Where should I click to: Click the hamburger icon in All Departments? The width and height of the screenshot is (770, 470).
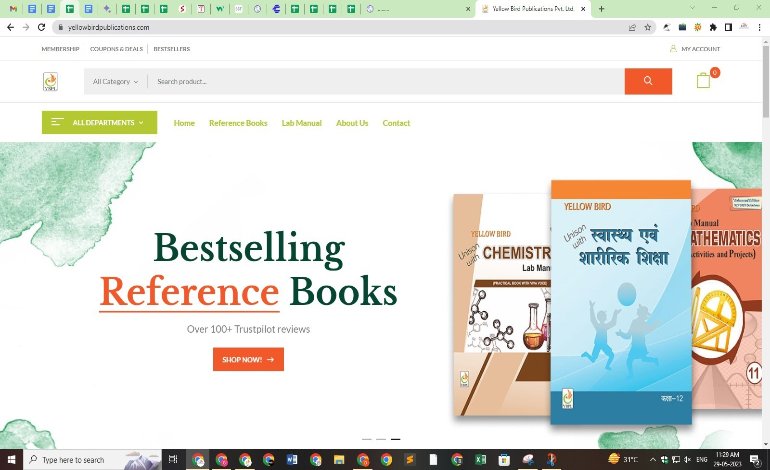click(x=57, y=122)
